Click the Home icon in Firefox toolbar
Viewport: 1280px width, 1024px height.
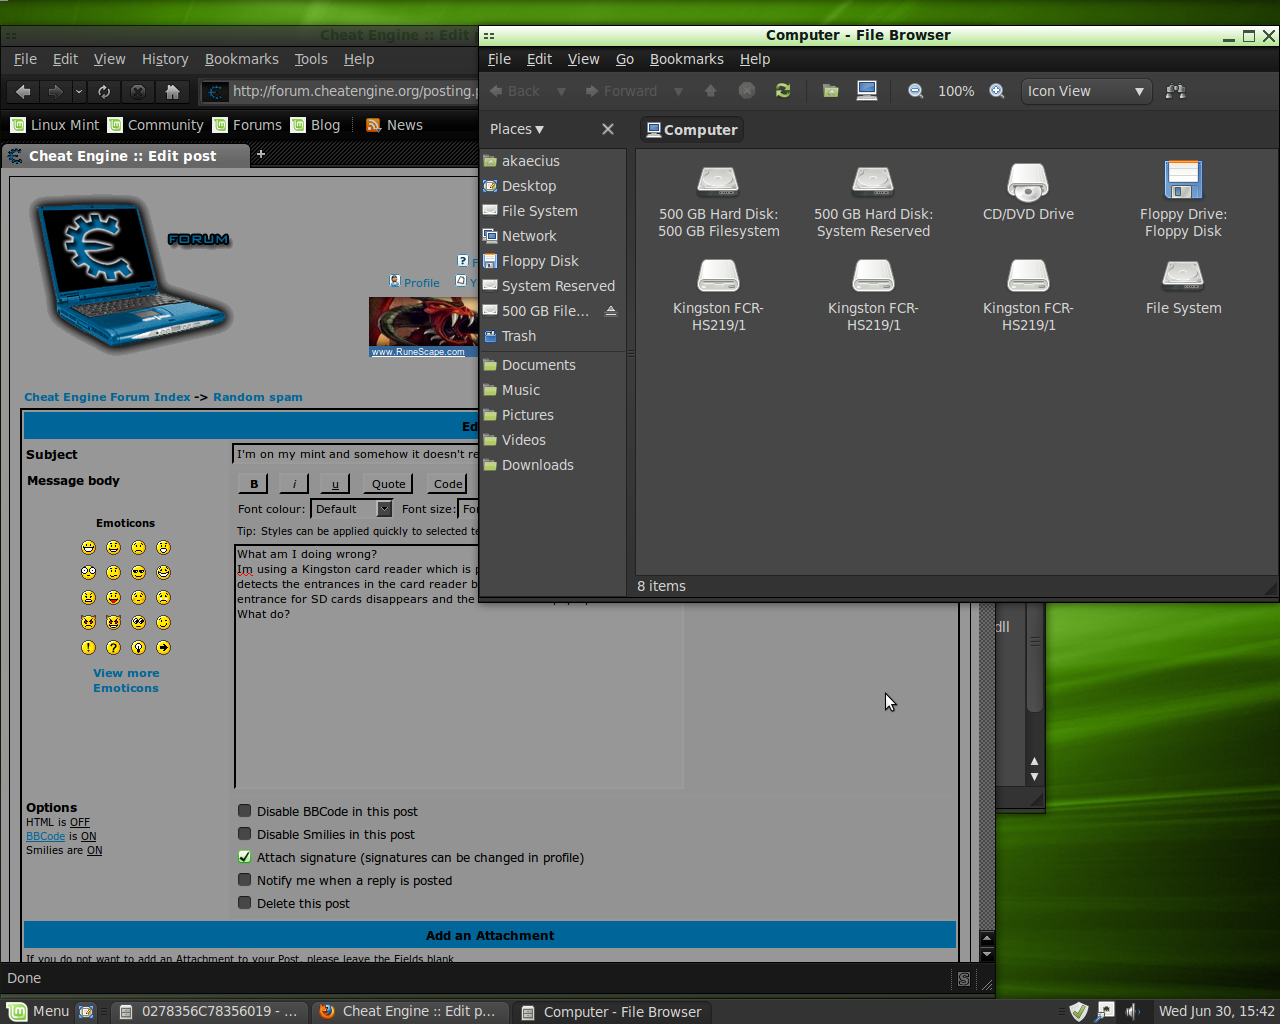pos(172,91)
